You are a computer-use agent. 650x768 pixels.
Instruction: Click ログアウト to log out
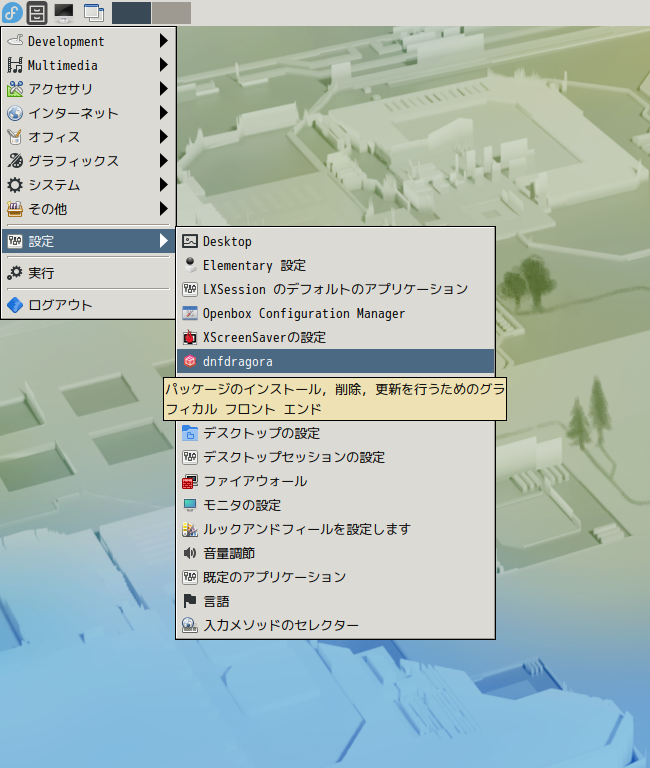point(88,305)
